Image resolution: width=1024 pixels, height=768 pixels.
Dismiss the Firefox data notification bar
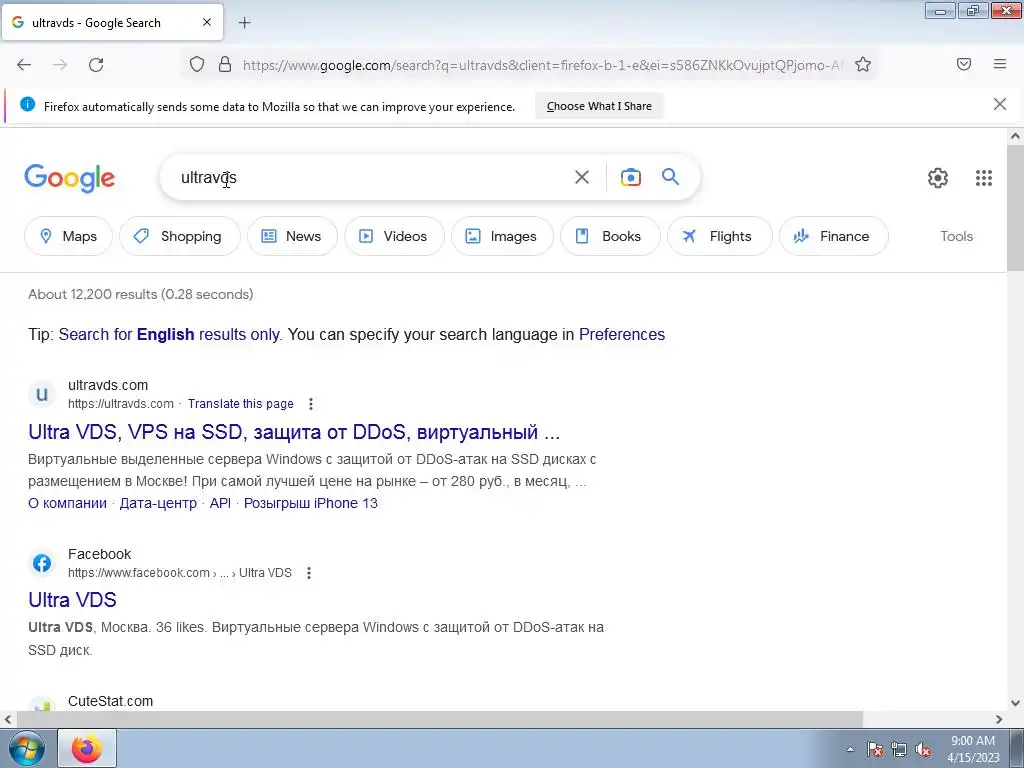1000,104
